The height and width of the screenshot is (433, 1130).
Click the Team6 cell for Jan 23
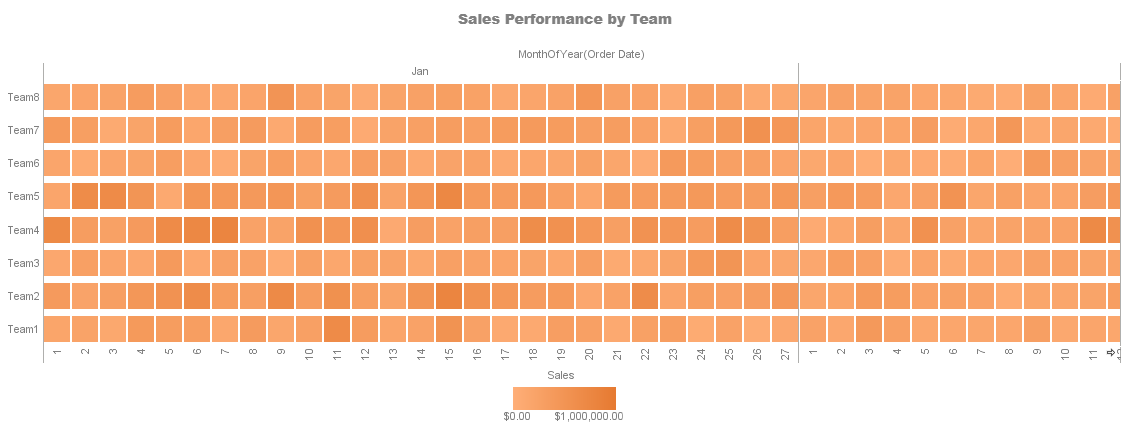tap(673, 163)
